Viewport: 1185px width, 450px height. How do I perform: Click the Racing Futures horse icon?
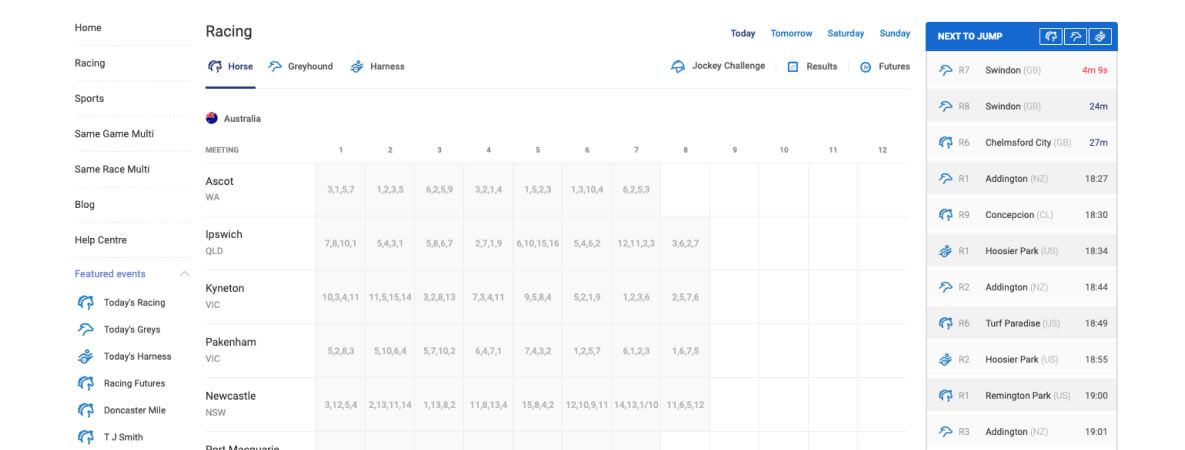85,383
